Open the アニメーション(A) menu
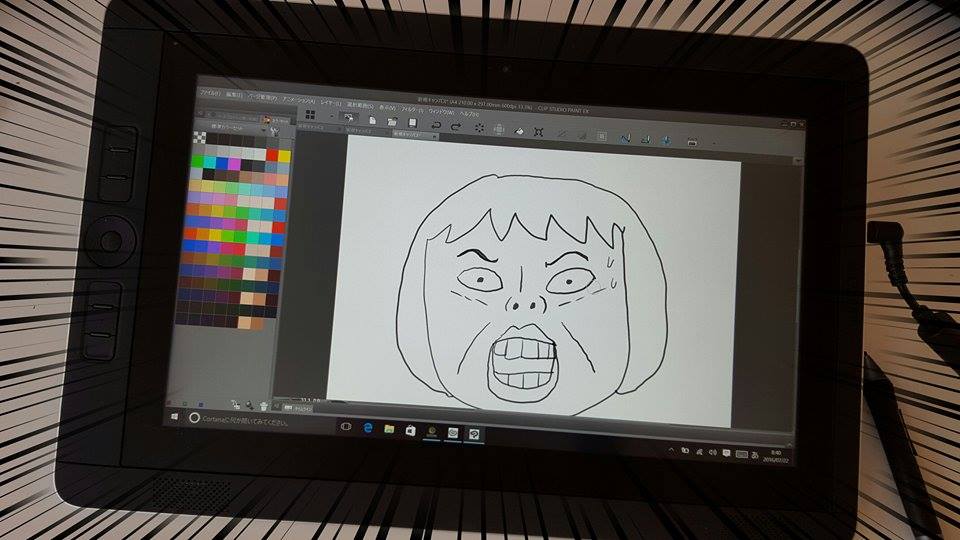 pyautogui.click(x=299, y=100)
